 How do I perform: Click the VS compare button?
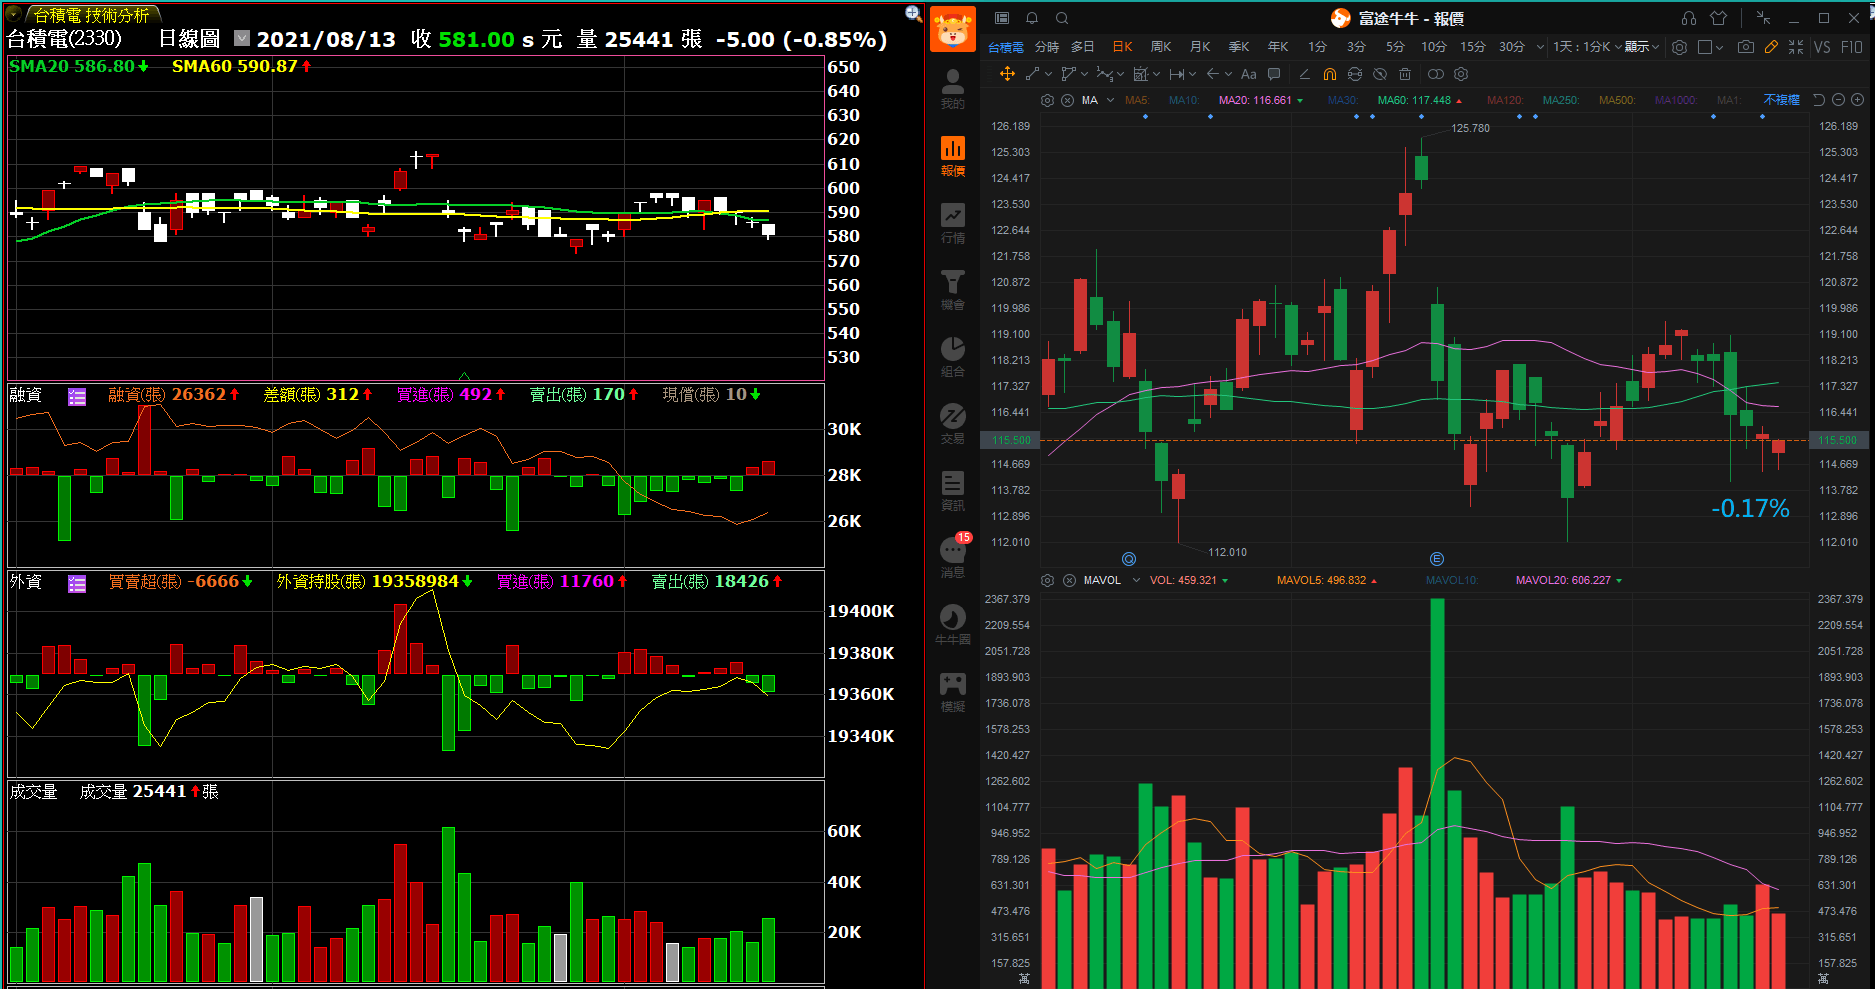1822,47
